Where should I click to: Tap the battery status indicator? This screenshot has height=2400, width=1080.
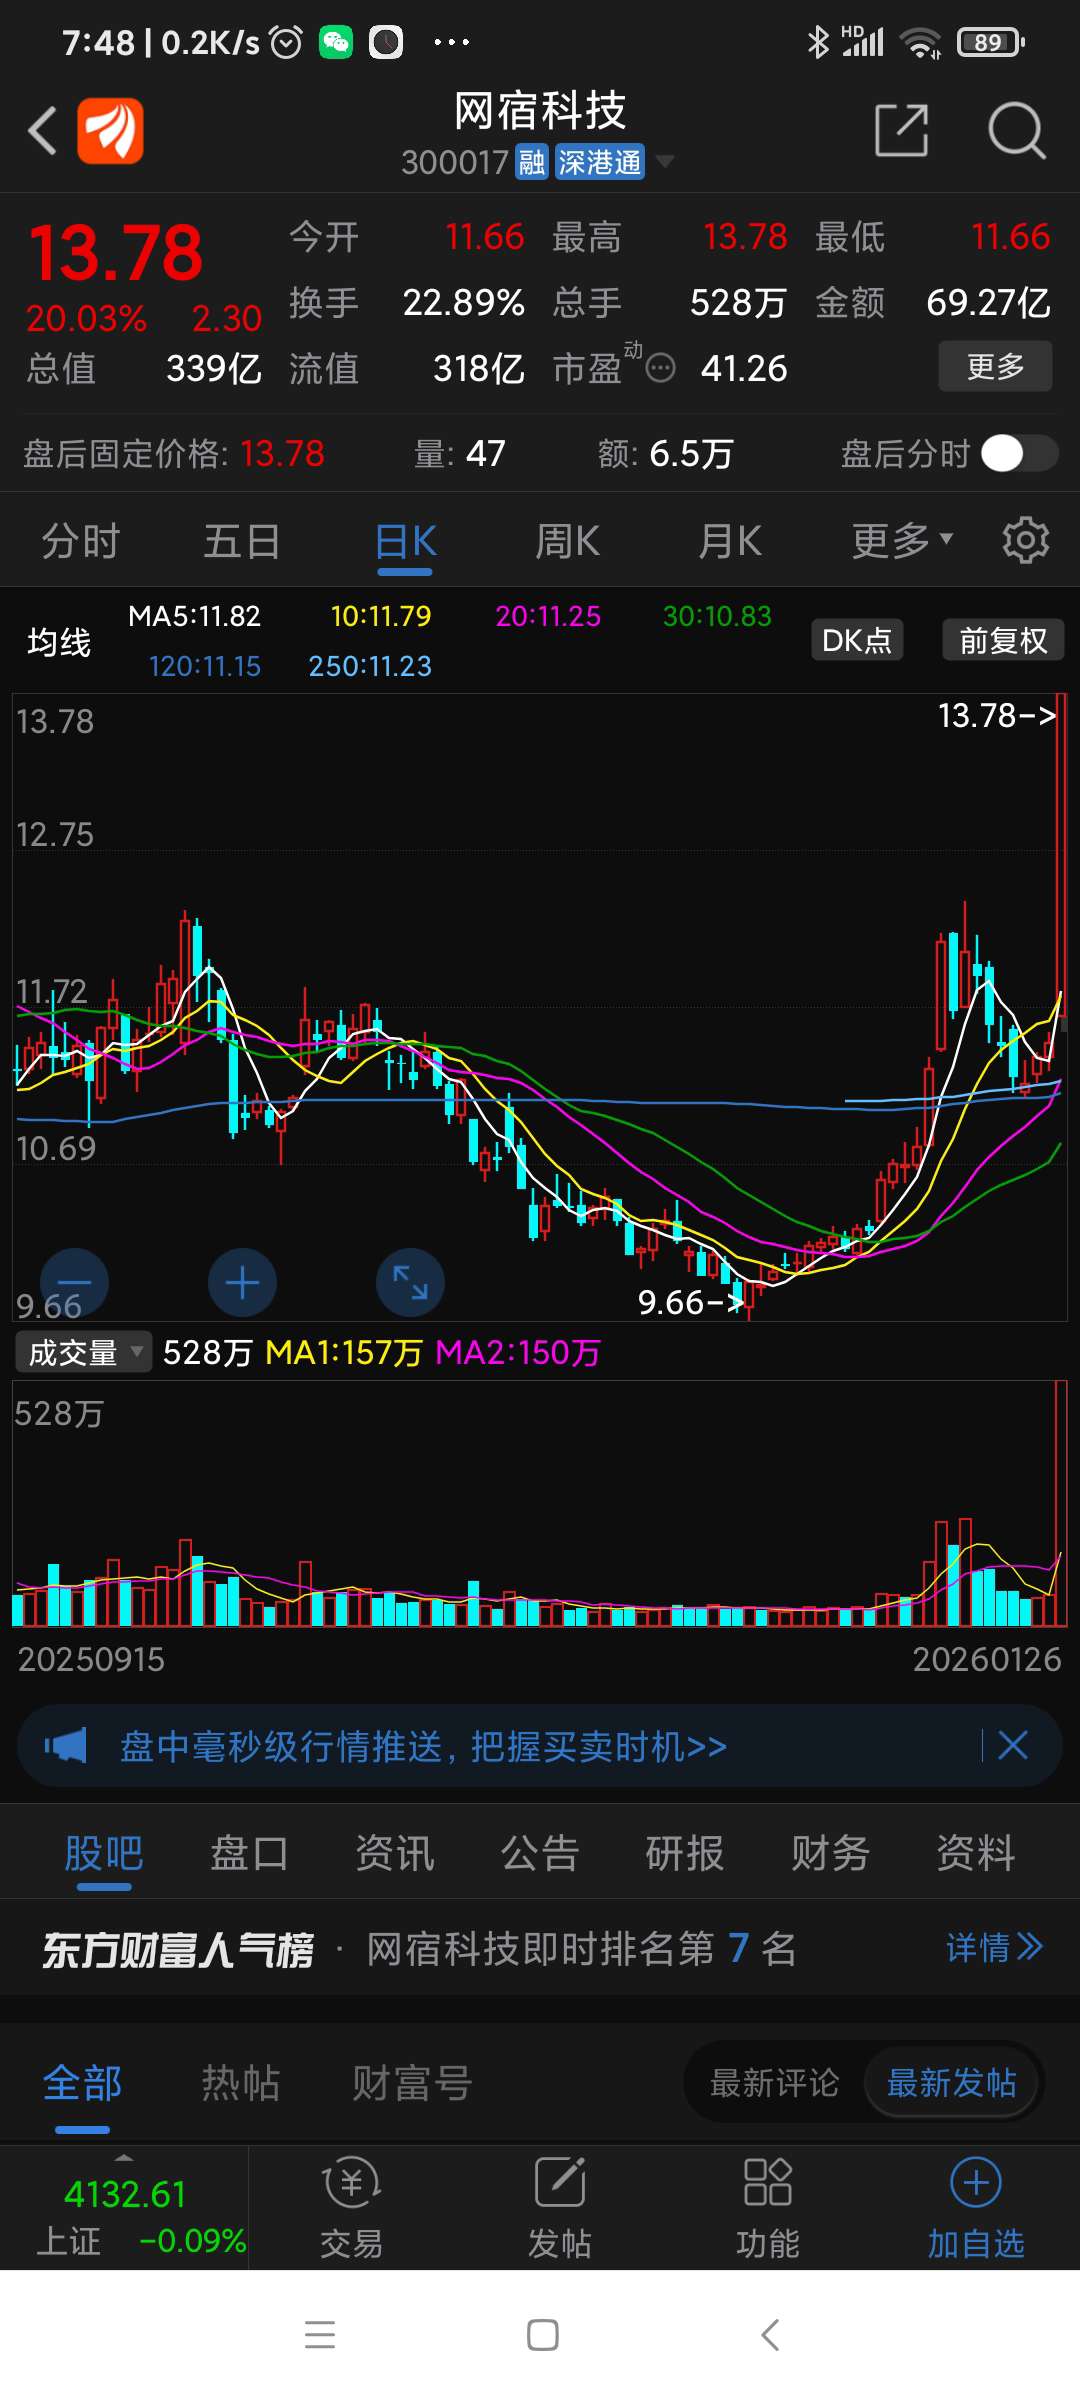point(990,42)
